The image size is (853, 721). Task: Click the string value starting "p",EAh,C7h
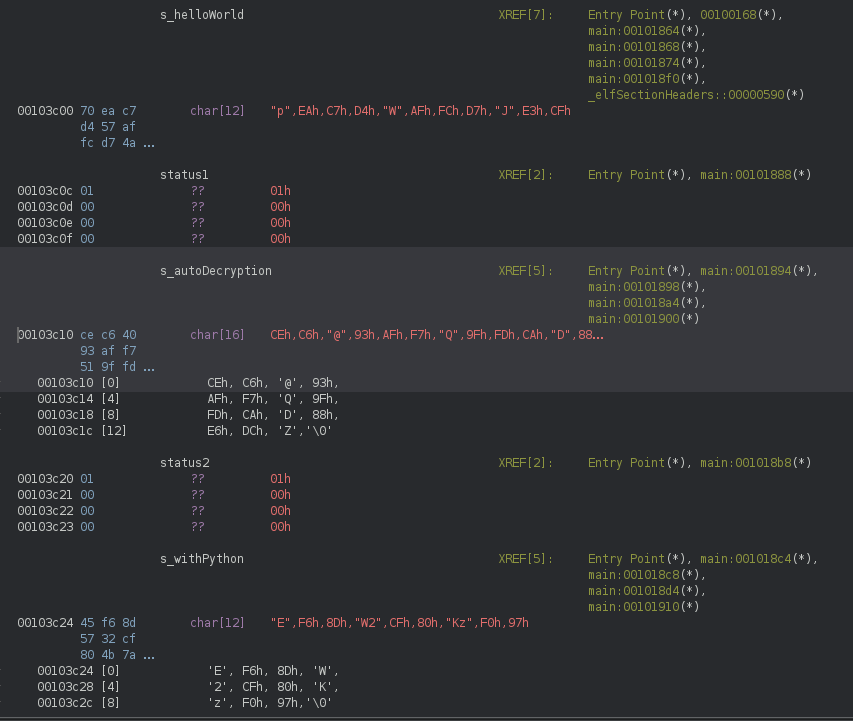(421, 111)
